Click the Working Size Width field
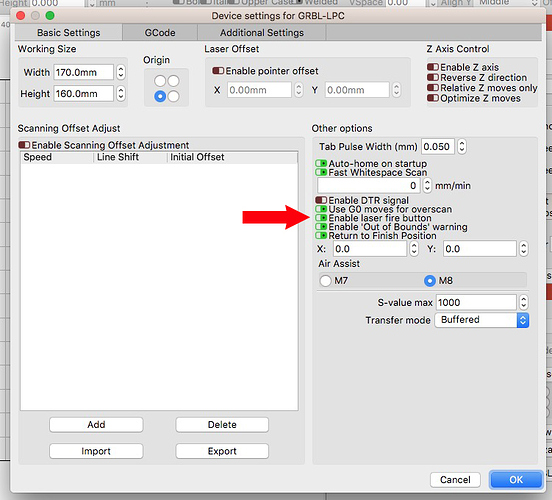This screenshot has width=552, height=500. [x=84, y=73]
